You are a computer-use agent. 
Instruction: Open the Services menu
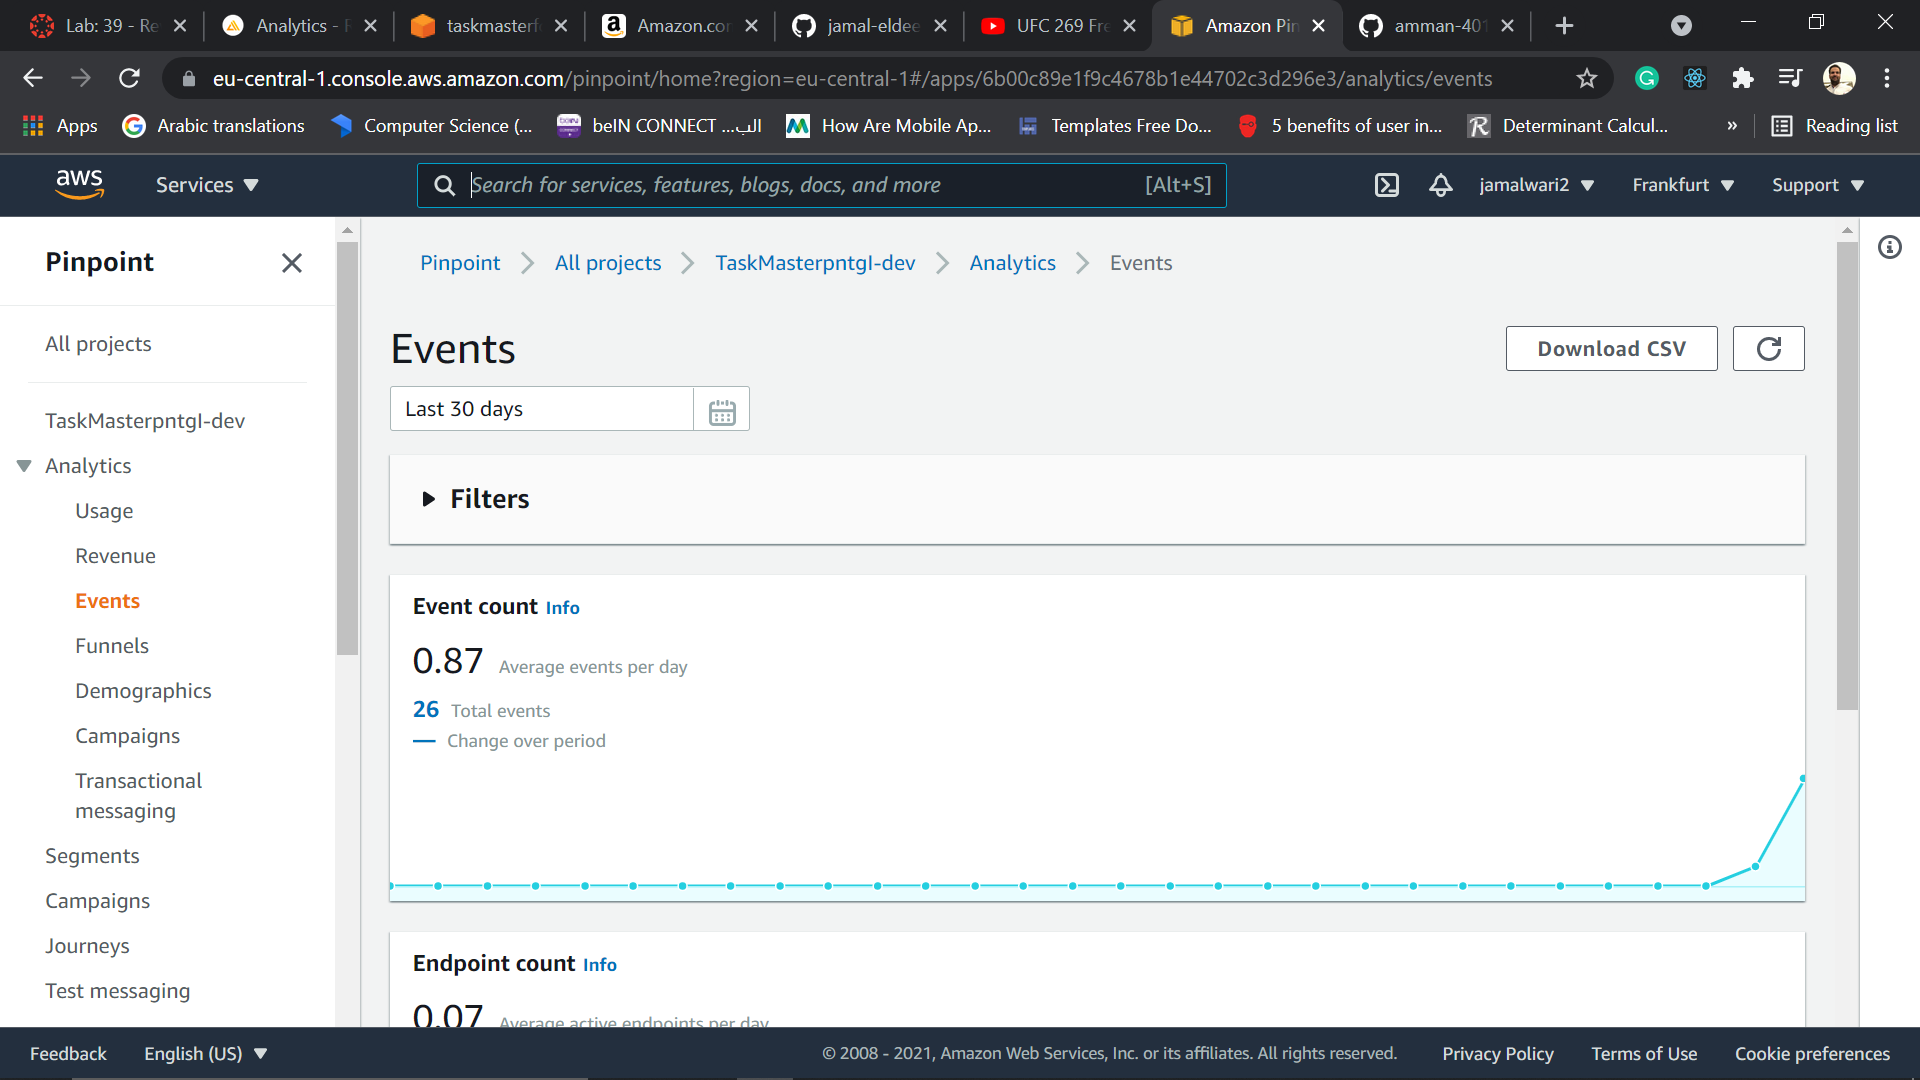pyautogui.click(x=206, y=185)
